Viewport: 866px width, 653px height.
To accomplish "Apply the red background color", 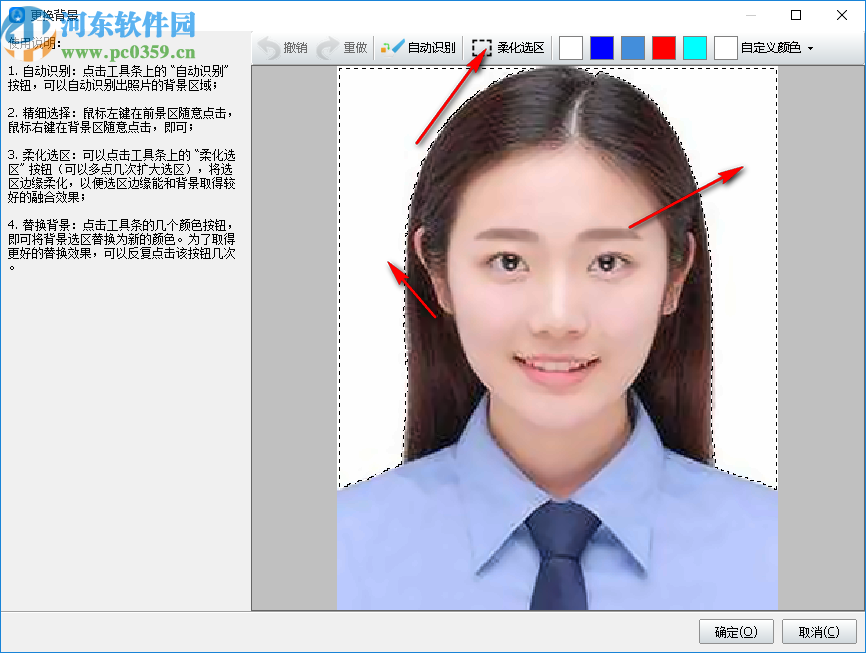I will (x=663, y=46).
